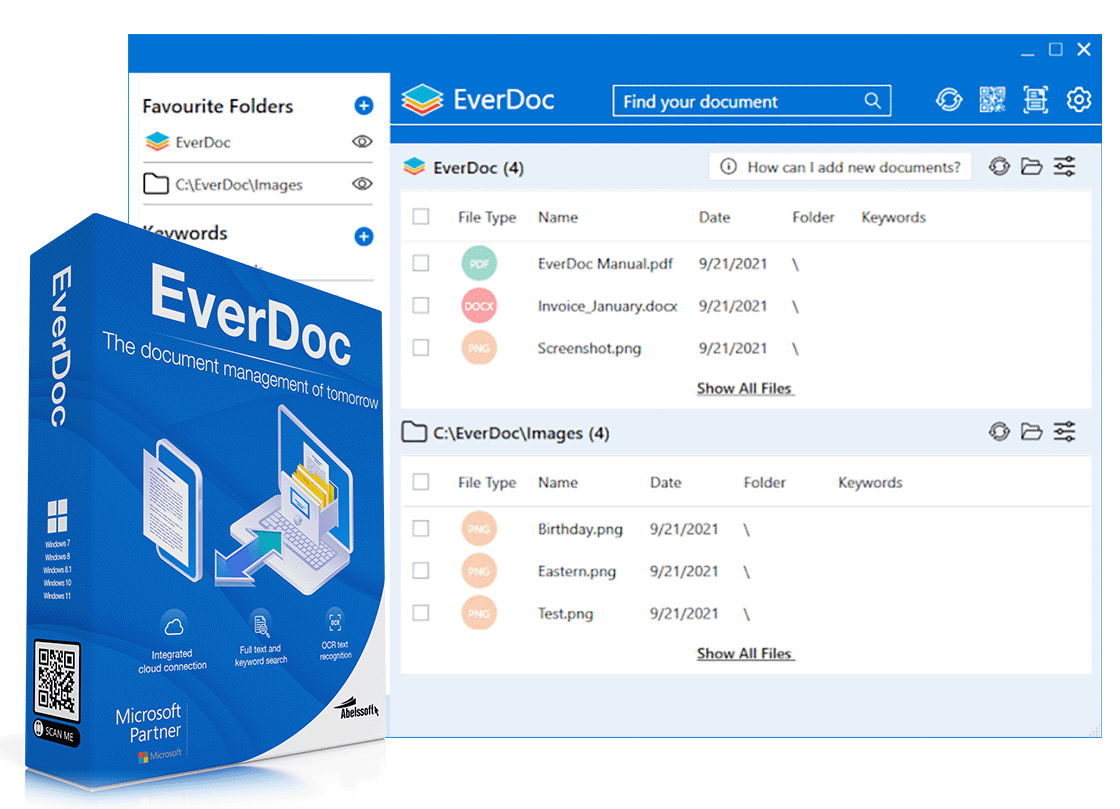Check select-all box in Images table header

tap(421, 482)
